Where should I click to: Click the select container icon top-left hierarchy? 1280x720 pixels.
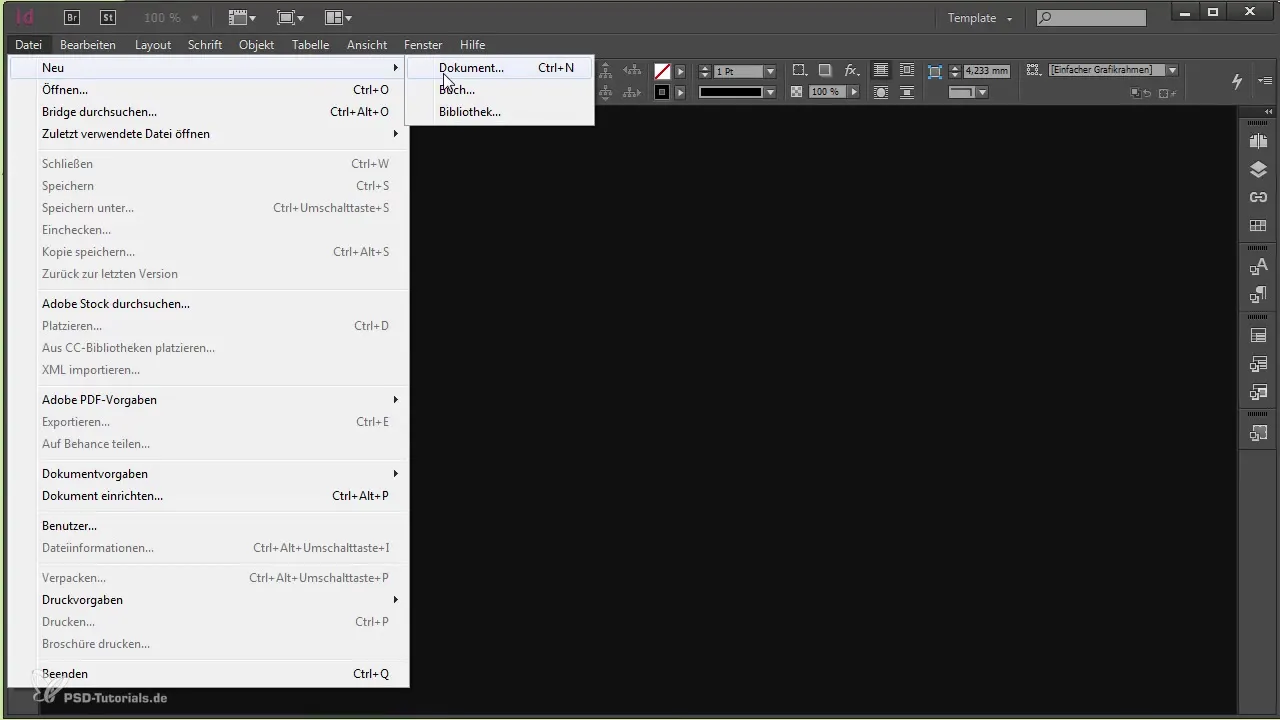[x=606, y=71]
